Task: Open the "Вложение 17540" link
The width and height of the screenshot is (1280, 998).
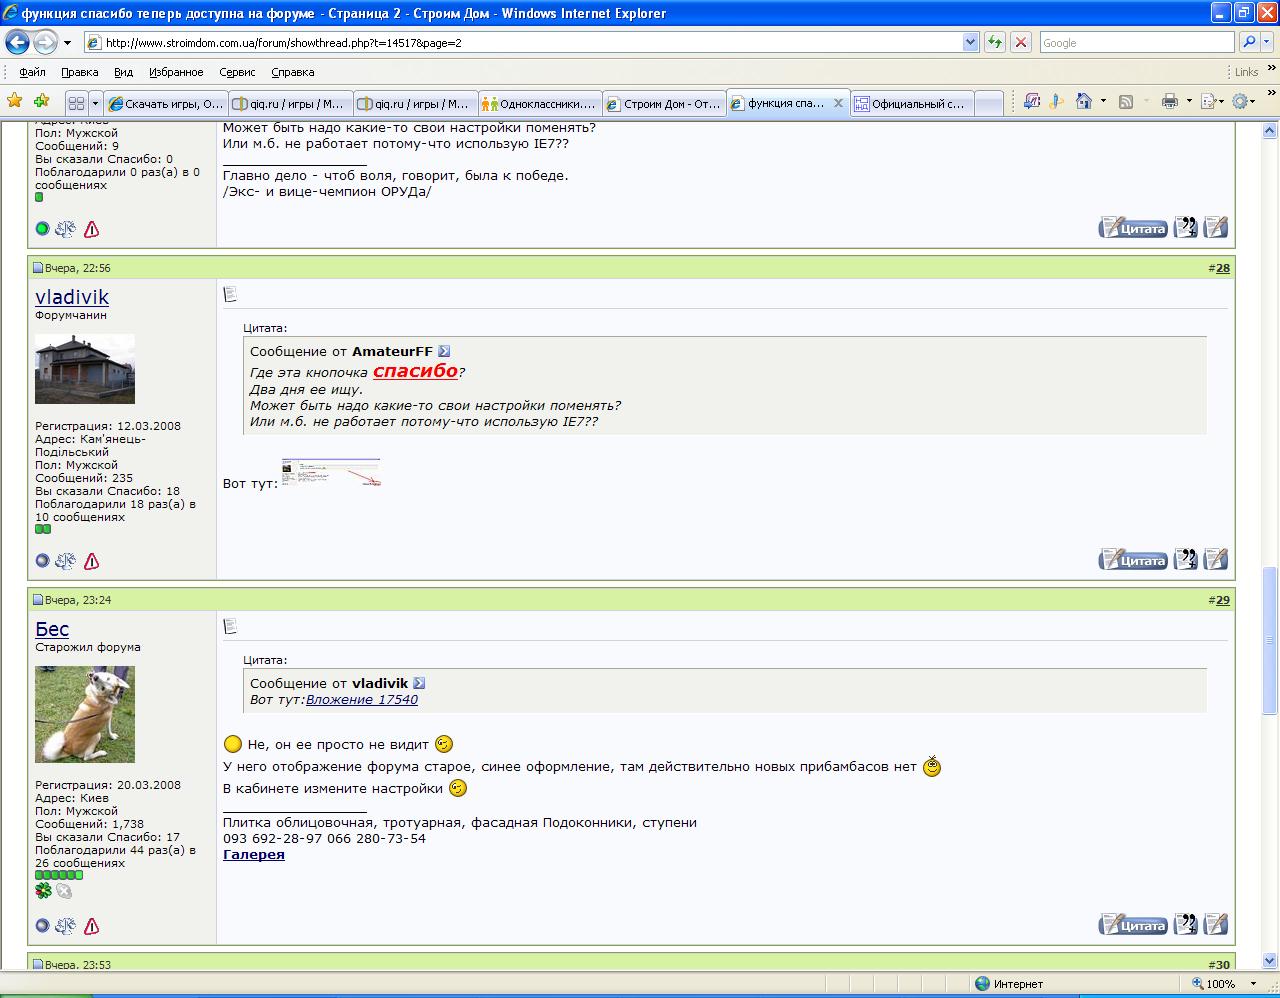Action: [x=362, y=699]
